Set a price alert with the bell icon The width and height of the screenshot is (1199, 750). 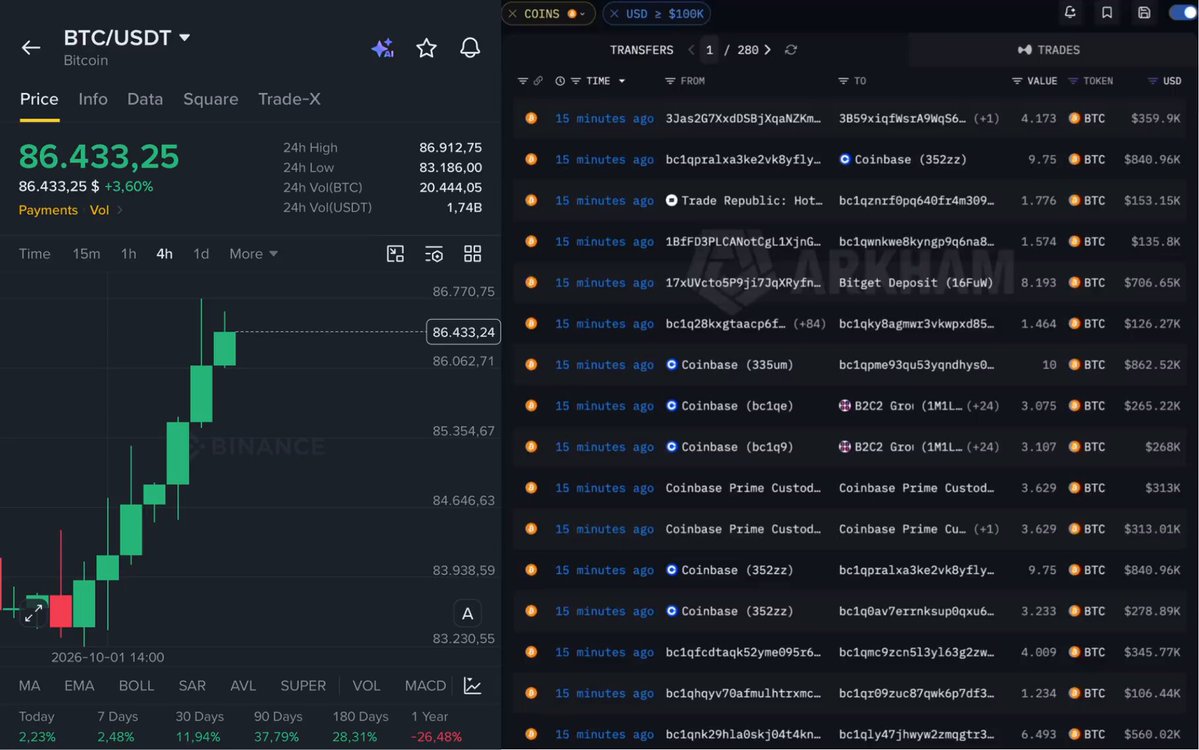pos(470,48)
